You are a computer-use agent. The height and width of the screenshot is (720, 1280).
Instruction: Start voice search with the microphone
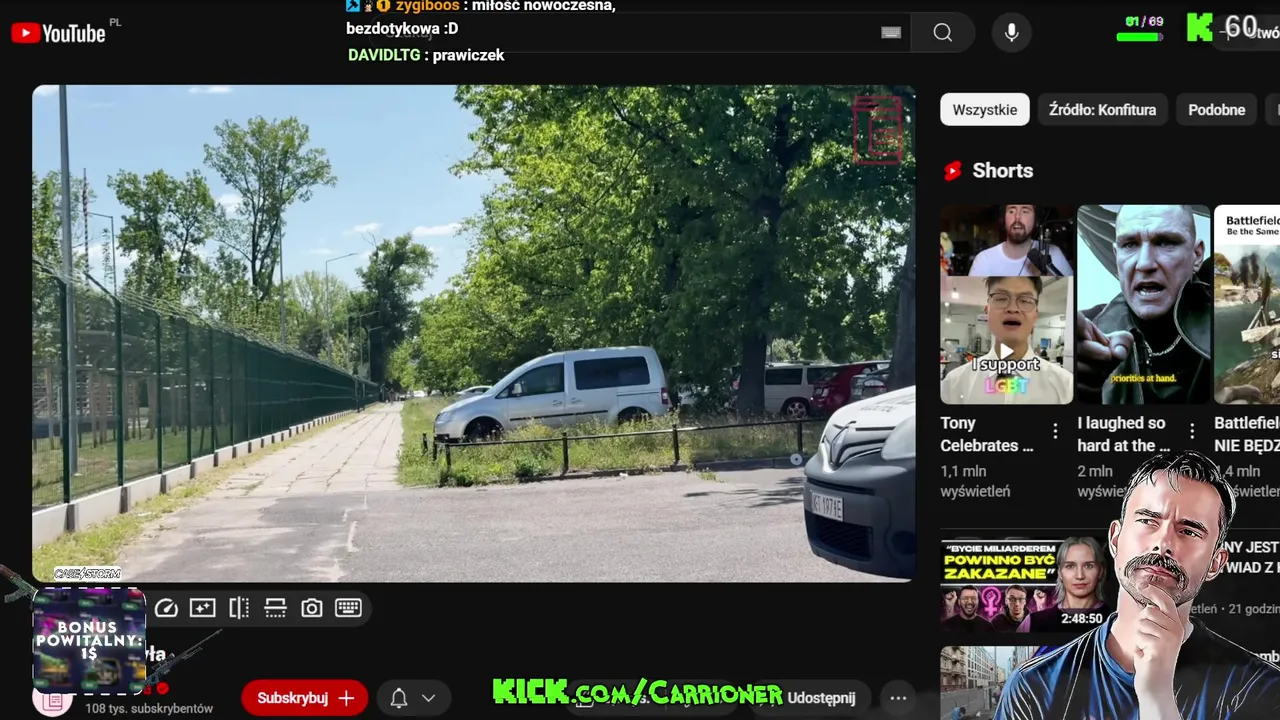[1012, 33]
